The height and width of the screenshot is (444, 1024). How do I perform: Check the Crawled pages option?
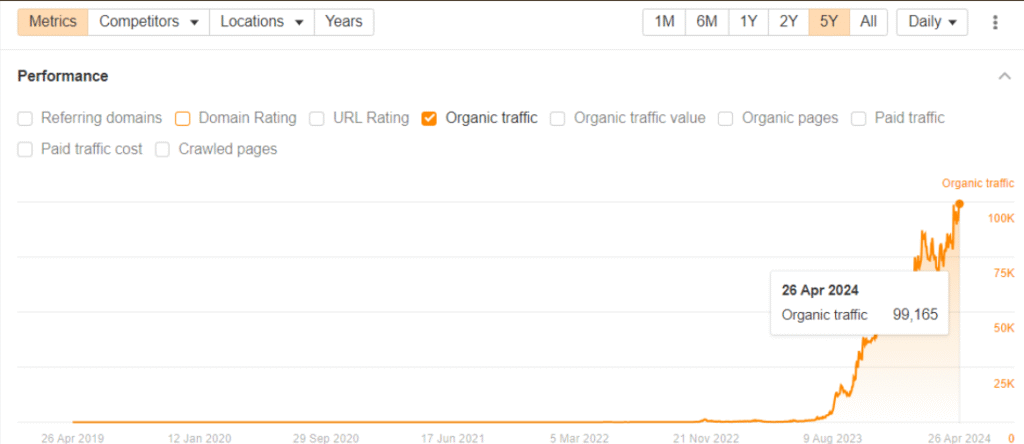coord(163,149)
